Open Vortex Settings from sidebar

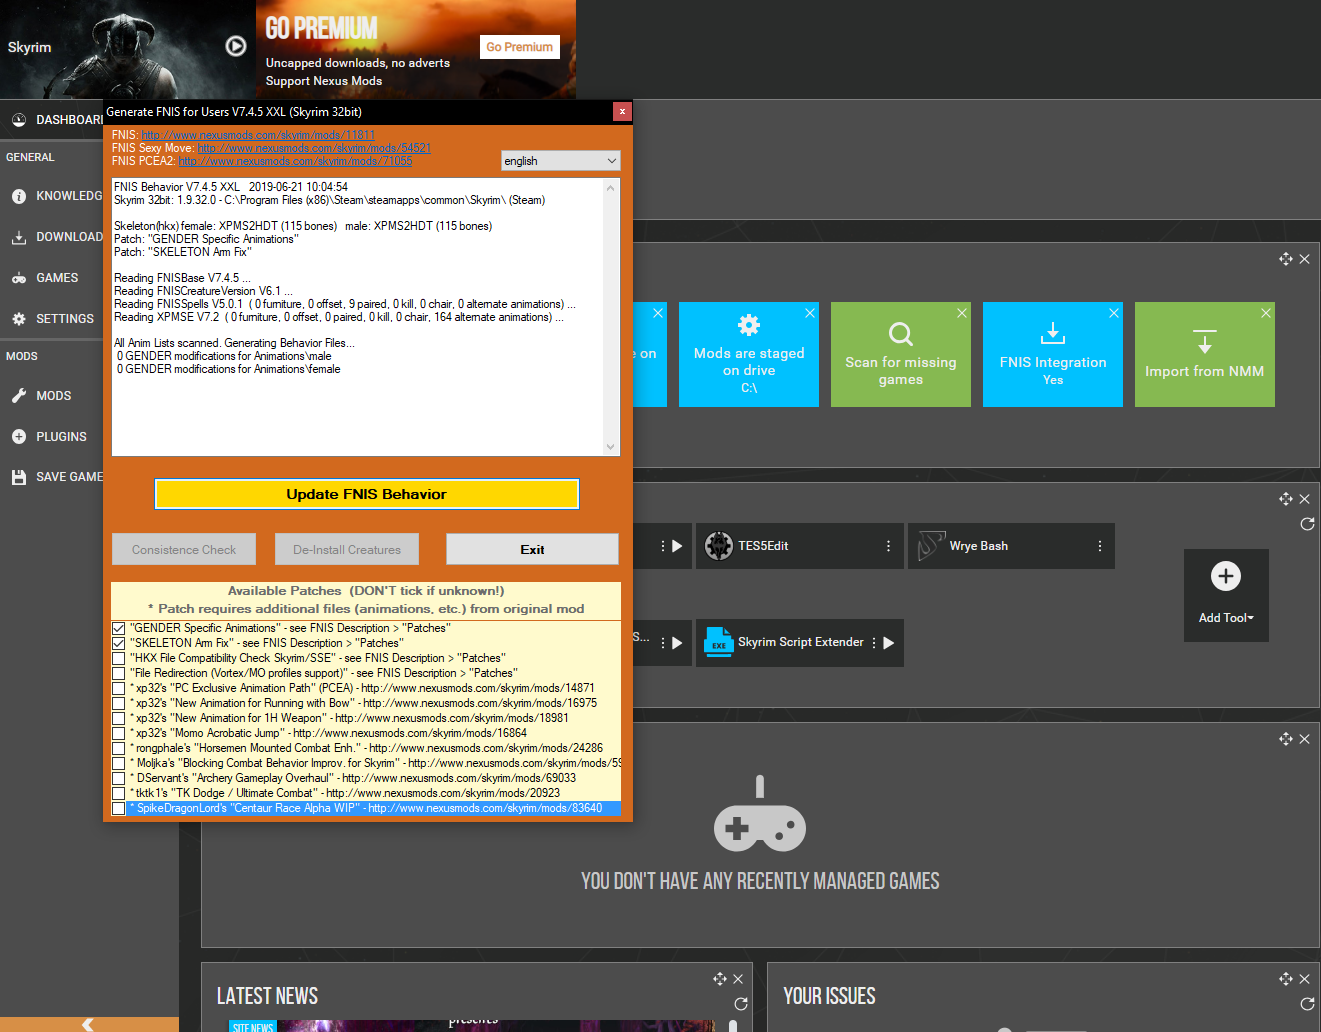click(x=52, y=319)
